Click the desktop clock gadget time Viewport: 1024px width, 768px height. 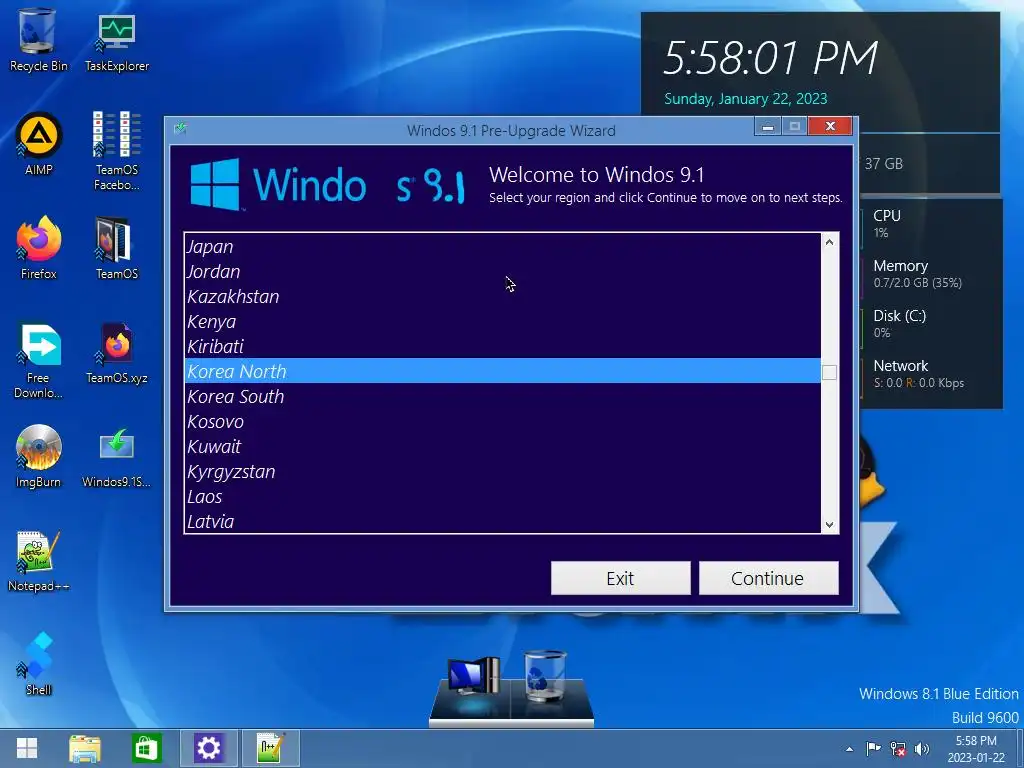[771, 57]
